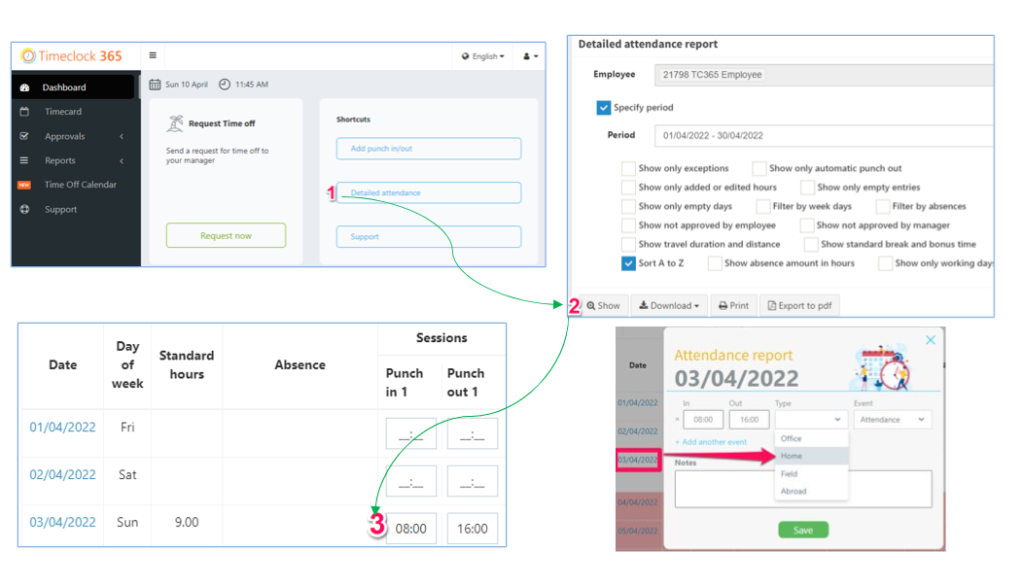This screenshot has height=585, width=1024.
Task: Click the Detailed attendance shortcut
Action: (x=428, y=193)
